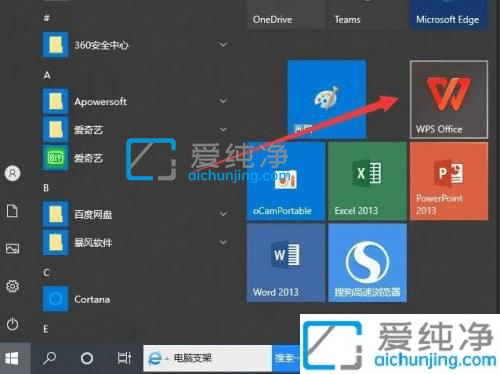This screenshot has height=374, width=500.
Task: Click the Internet Explorer icon in search box
Action: point(155,359)
